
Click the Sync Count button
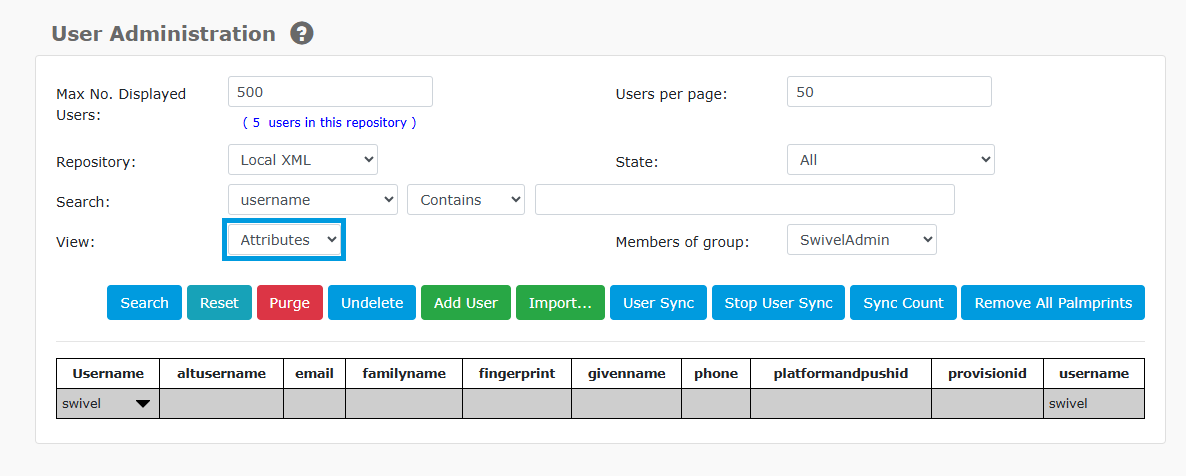pyautogui.click(x=903, y=303)
